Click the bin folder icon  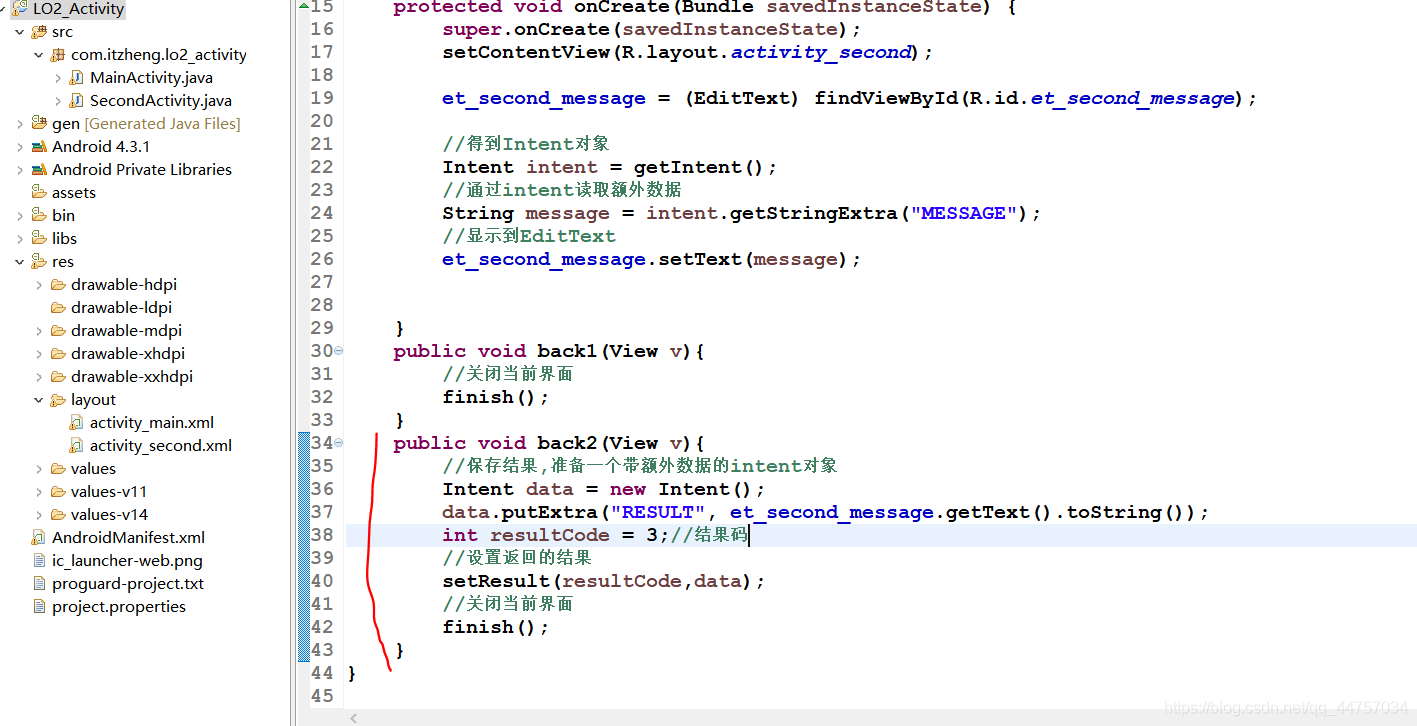click(x=39, y=216)
